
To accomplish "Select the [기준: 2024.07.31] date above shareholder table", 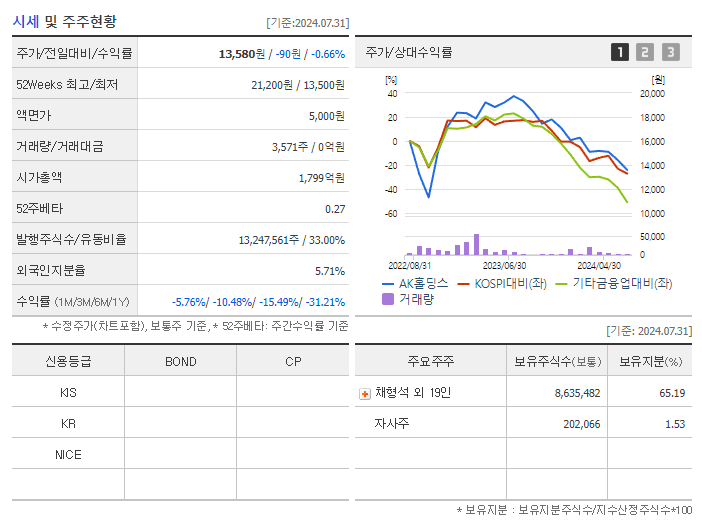I will tap(649, 331).
